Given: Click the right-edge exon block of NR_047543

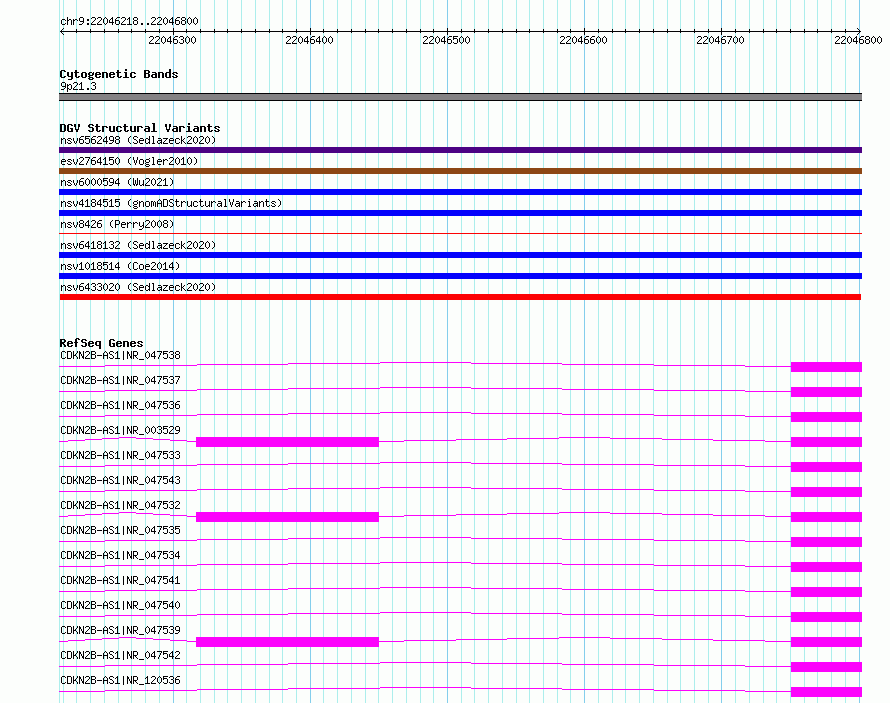Looking at the screenshot, I should click(x=826, y=492).
